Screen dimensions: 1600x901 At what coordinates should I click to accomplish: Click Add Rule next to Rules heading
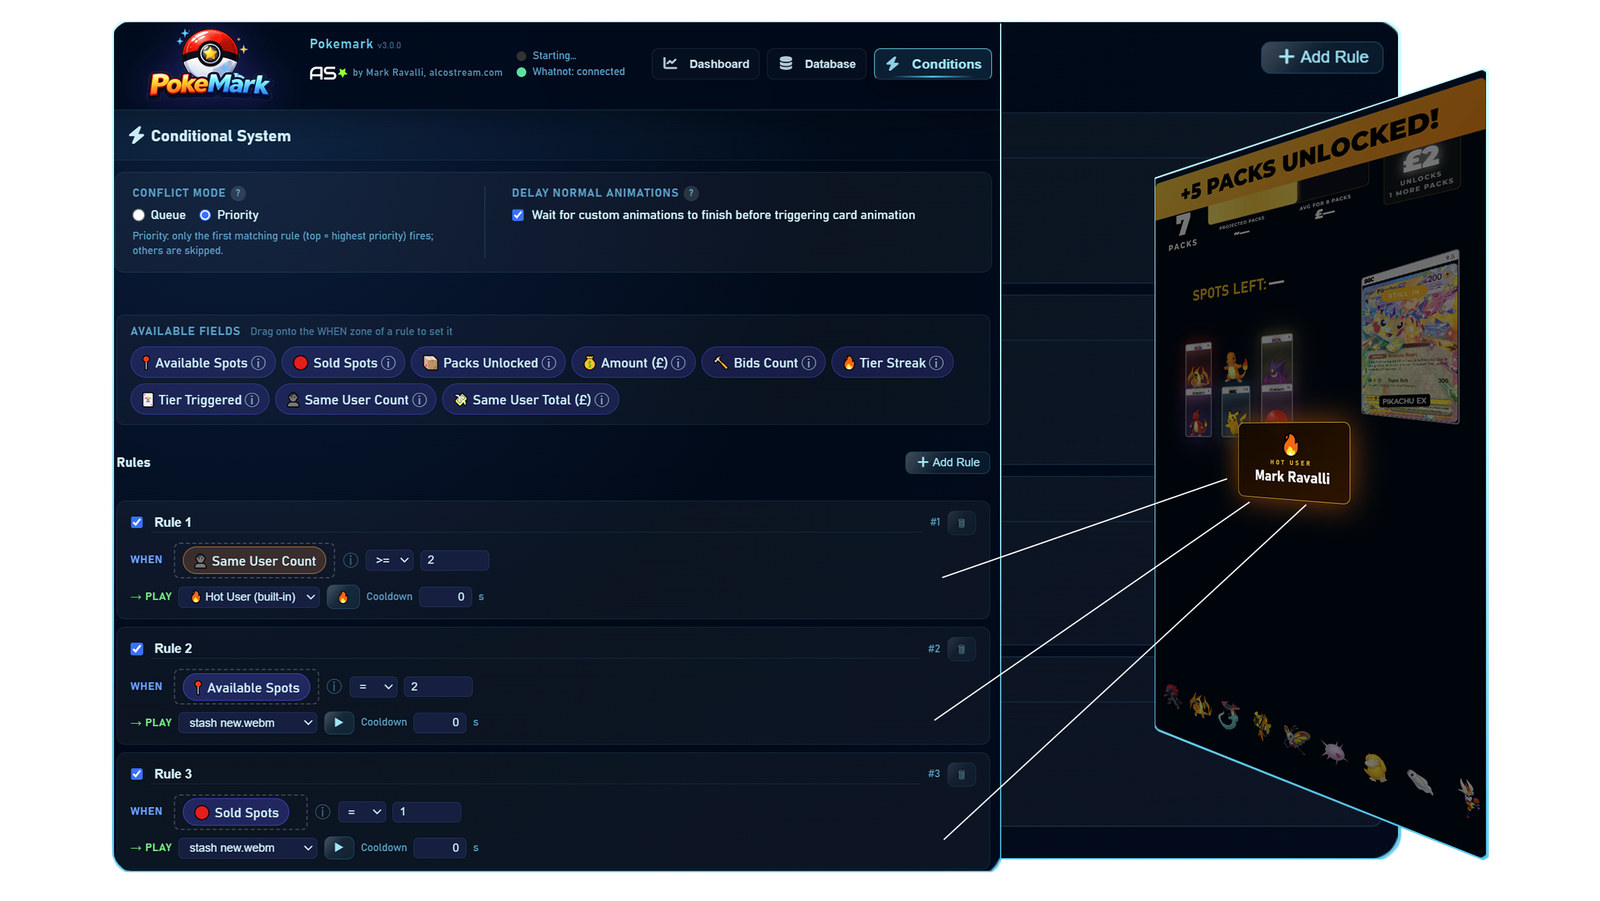(948, 462)
